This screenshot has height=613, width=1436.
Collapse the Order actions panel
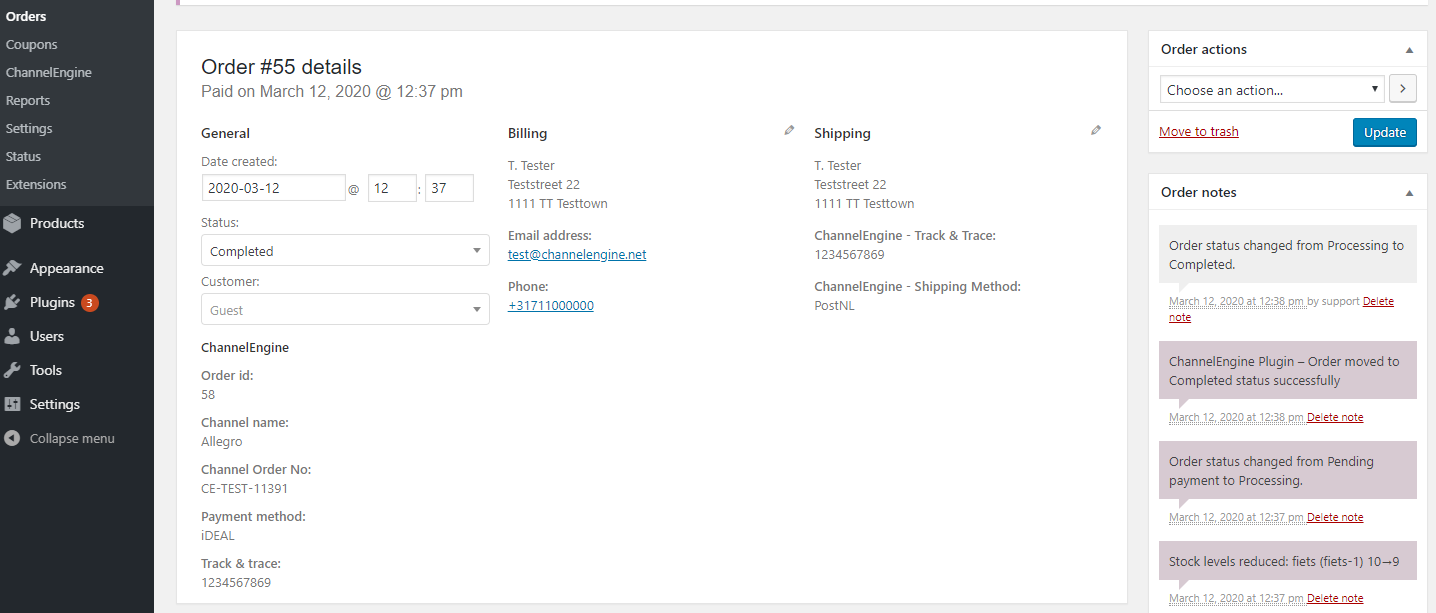tap(1409, 50)
